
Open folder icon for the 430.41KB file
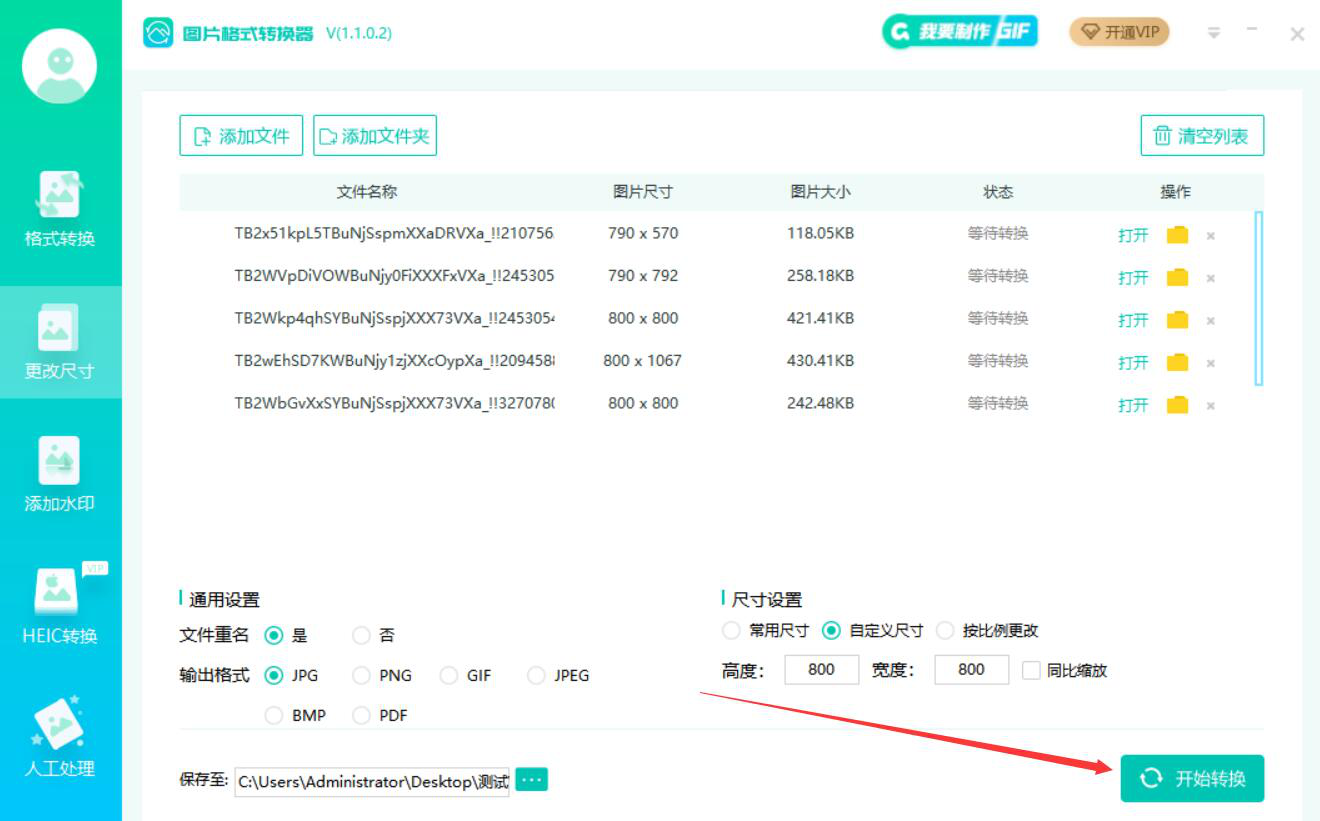coord(1178,362)
